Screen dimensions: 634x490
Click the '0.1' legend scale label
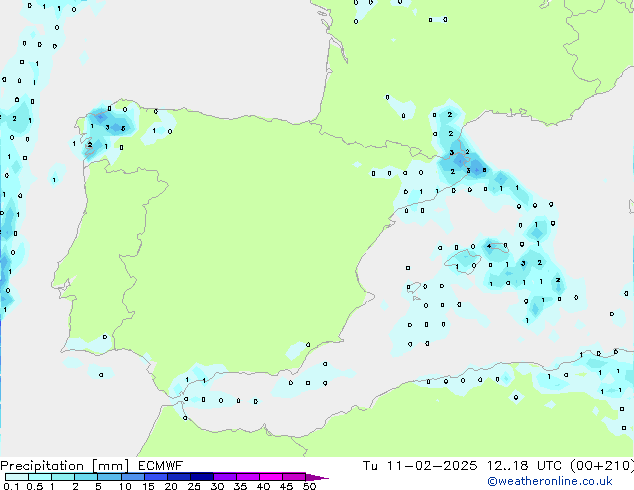point(11,486)
